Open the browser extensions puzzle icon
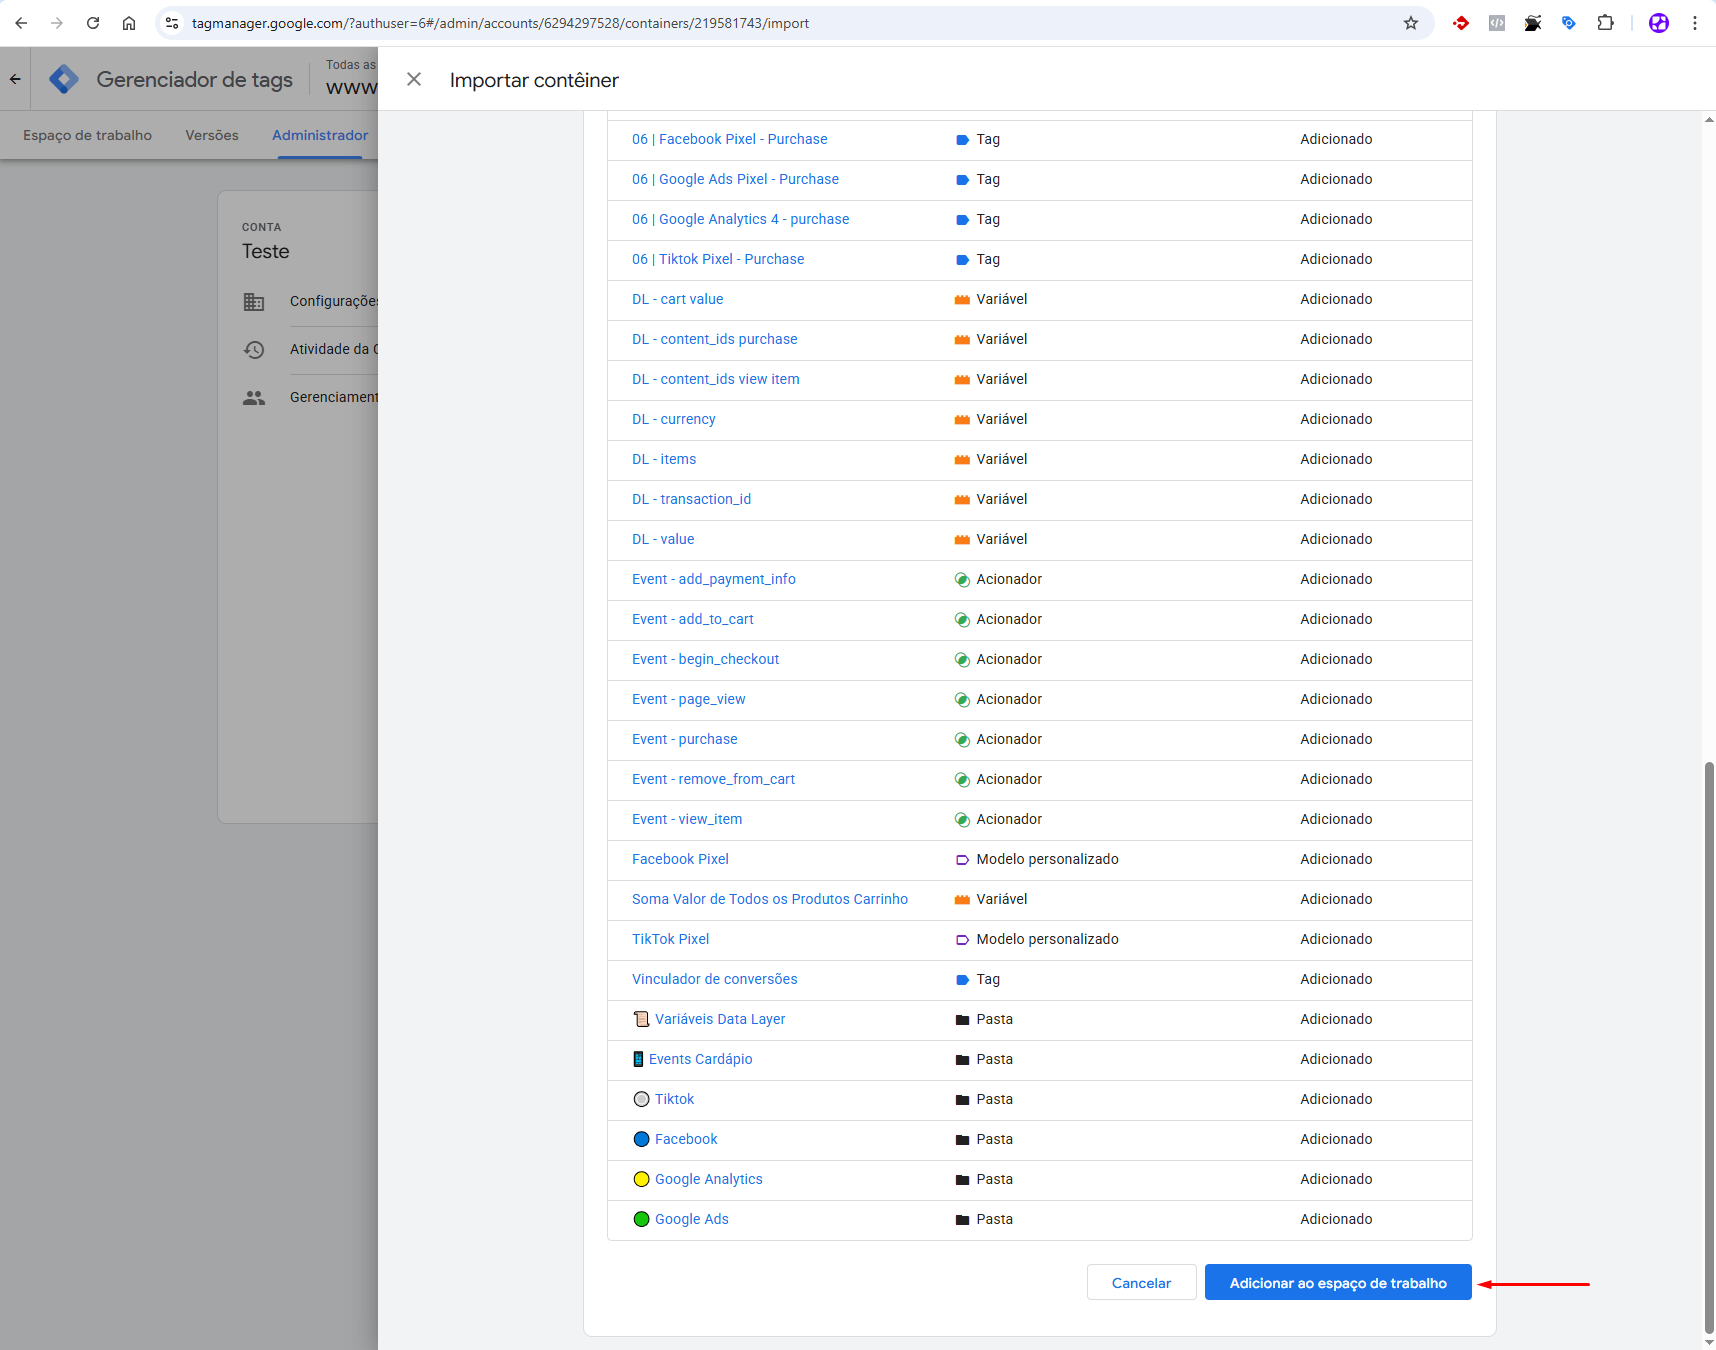This screenshot has width=1716, height=1350. point(1605,23)
